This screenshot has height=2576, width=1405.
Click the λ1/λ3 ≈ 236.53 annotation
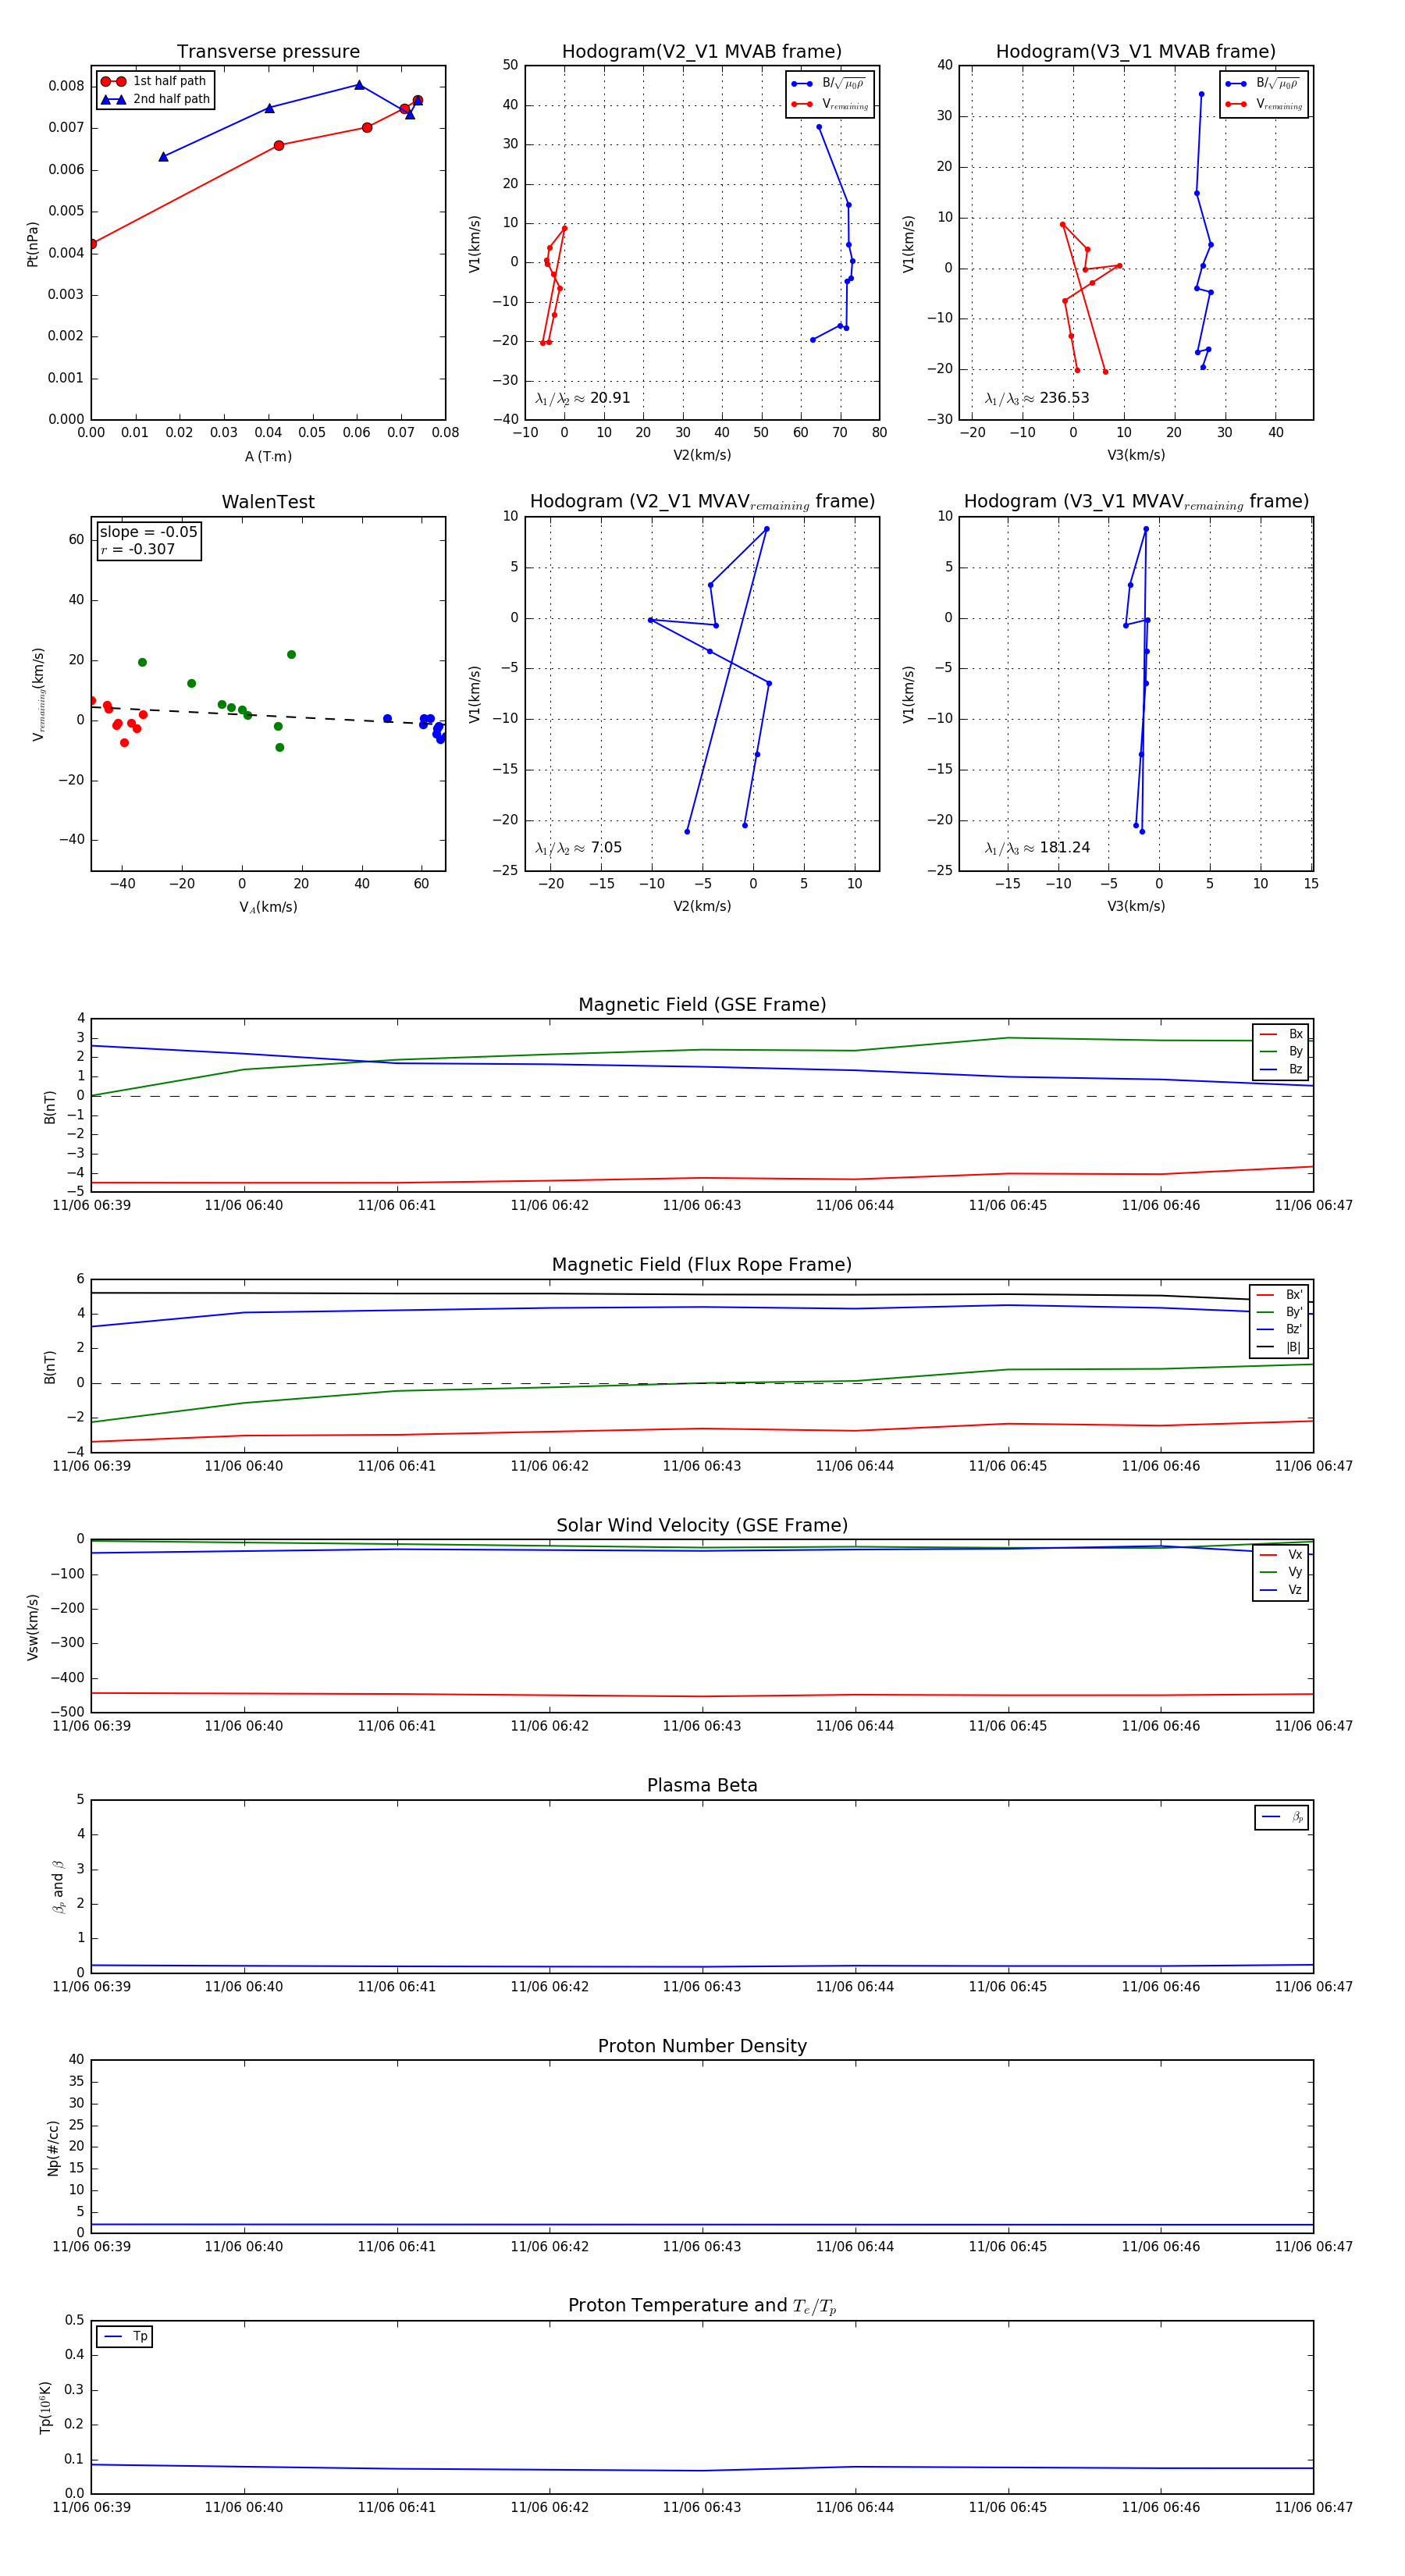[1037, 398]
